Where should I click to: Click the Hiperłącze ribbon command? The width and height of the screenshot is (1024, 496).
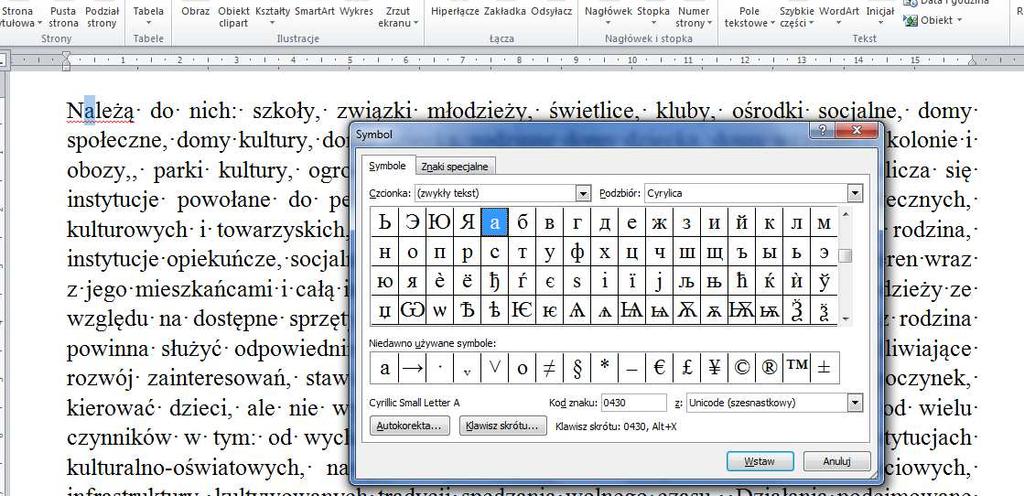(455, 12)
